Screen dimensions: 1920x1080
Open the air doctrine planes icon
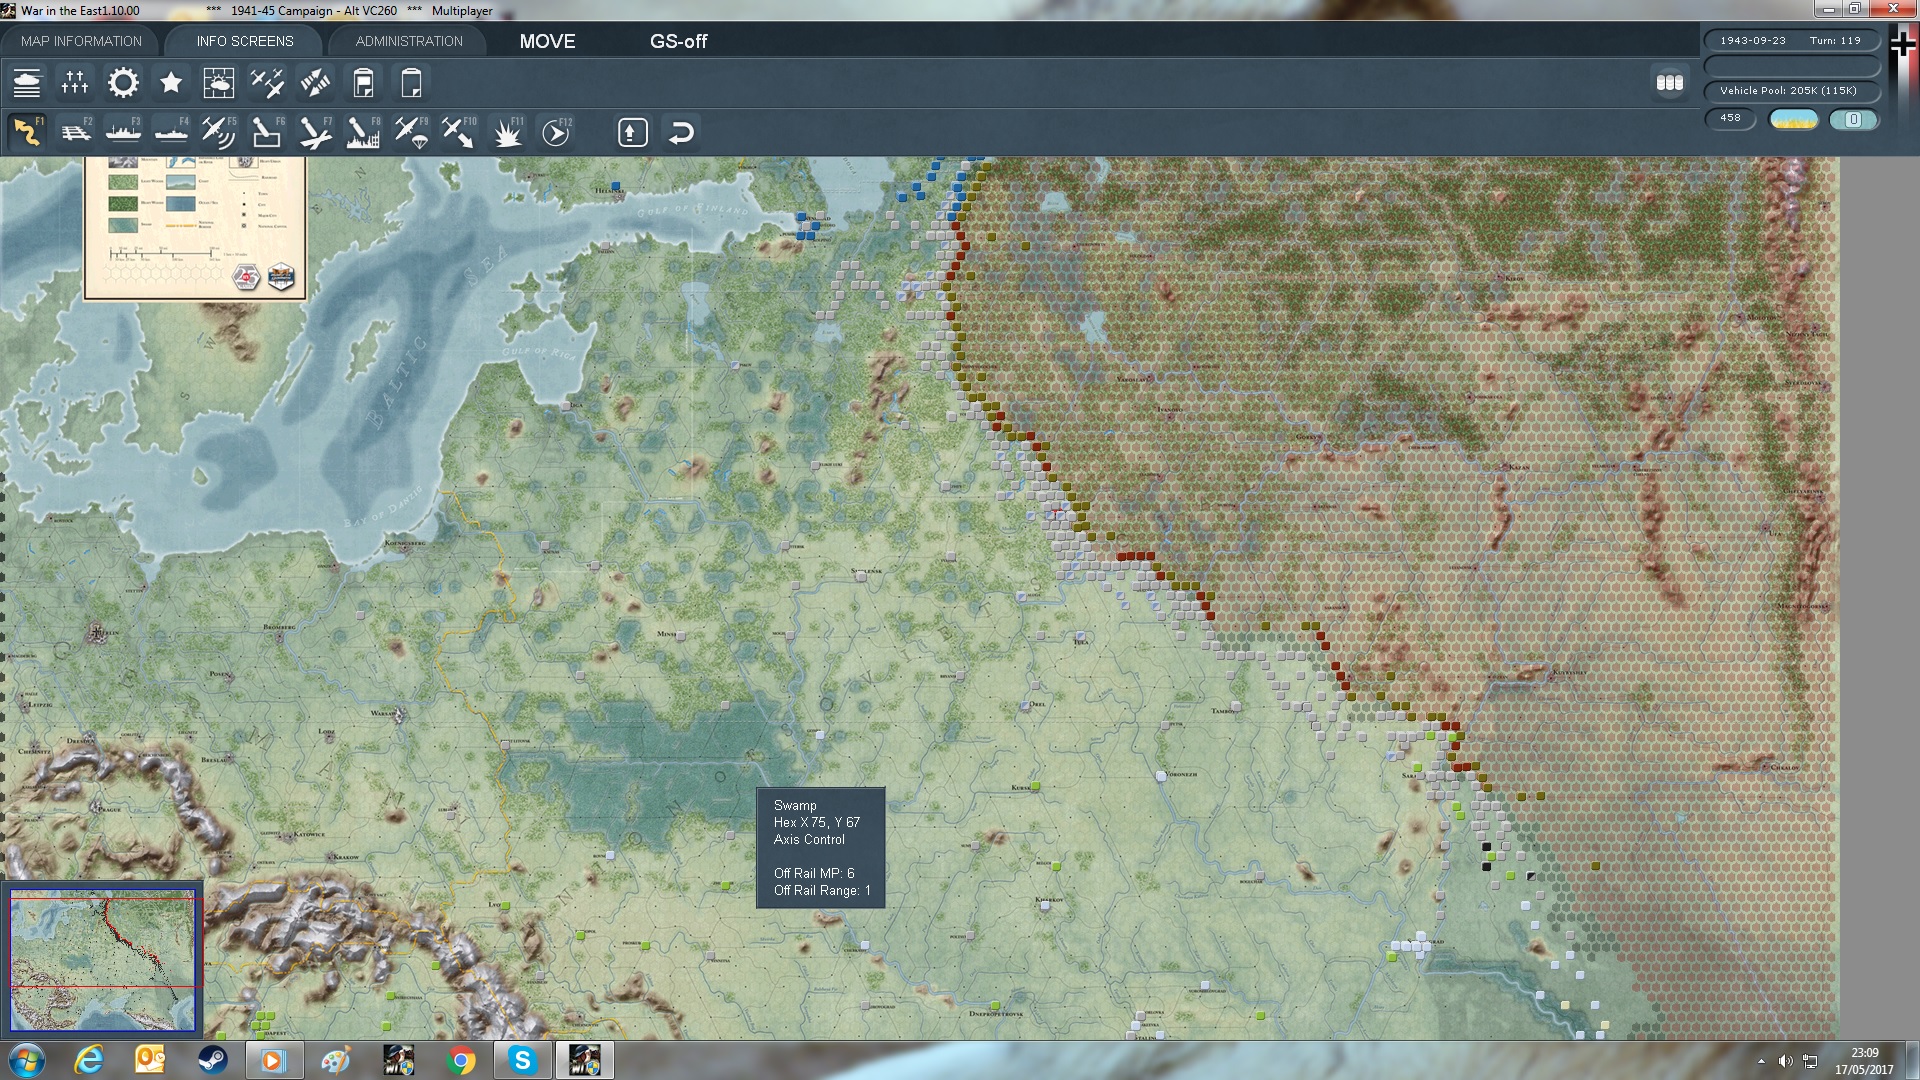(267, 83)
